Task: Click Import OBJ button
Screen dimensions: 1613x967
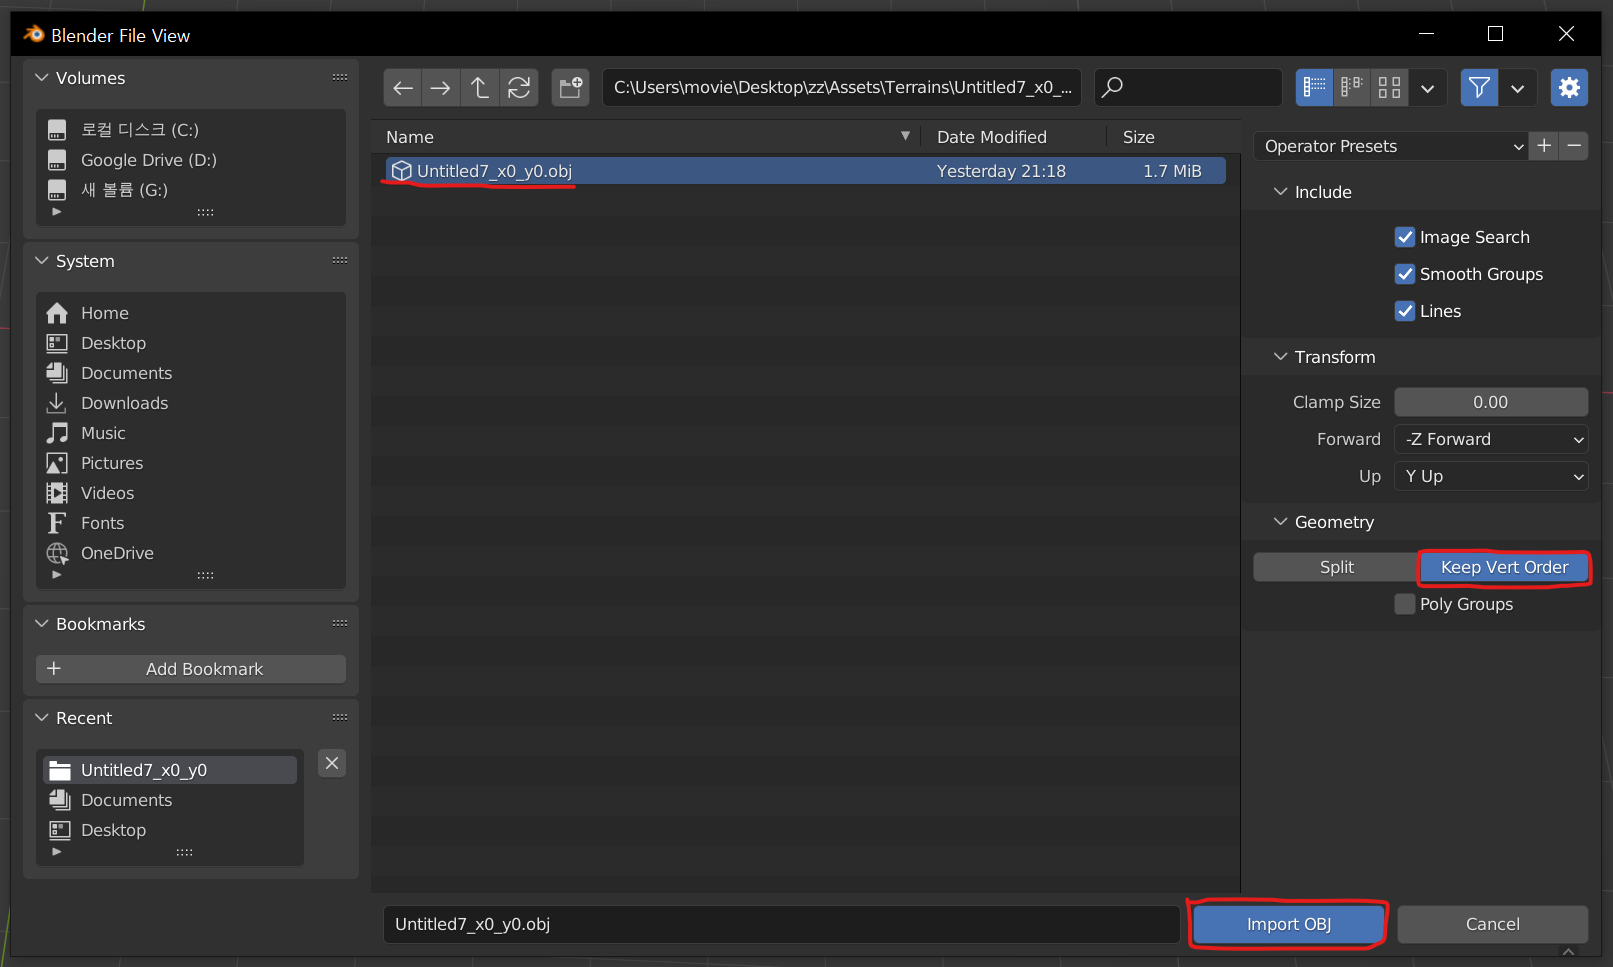Action: coord(1288,924)
